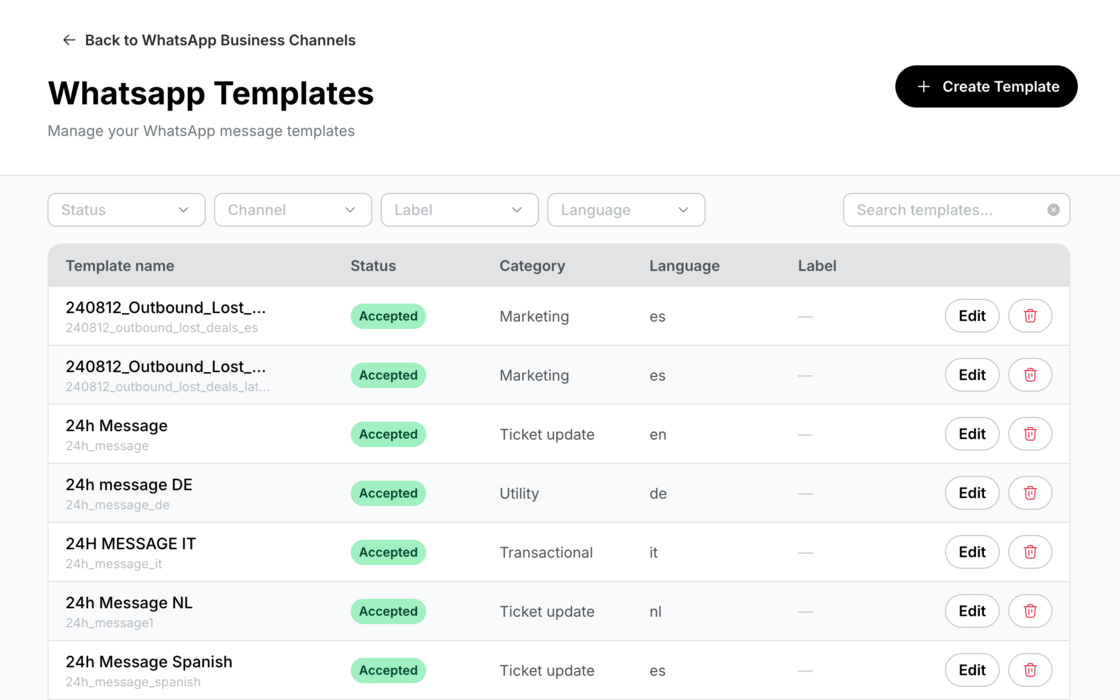Edit the 24h Message Spanish template

971,670
